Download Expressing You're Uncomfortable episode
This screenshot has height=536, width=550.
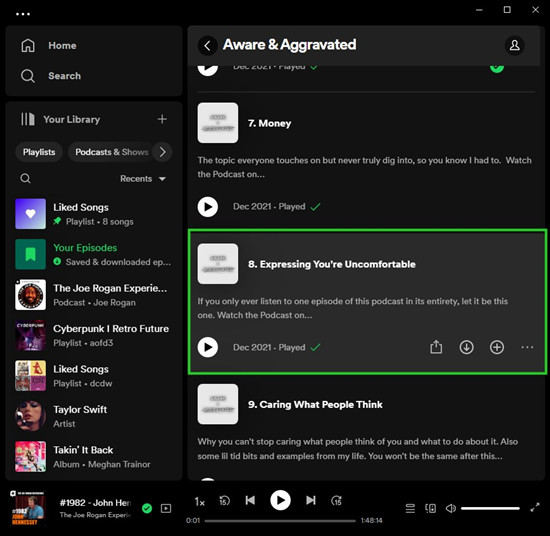467,347
